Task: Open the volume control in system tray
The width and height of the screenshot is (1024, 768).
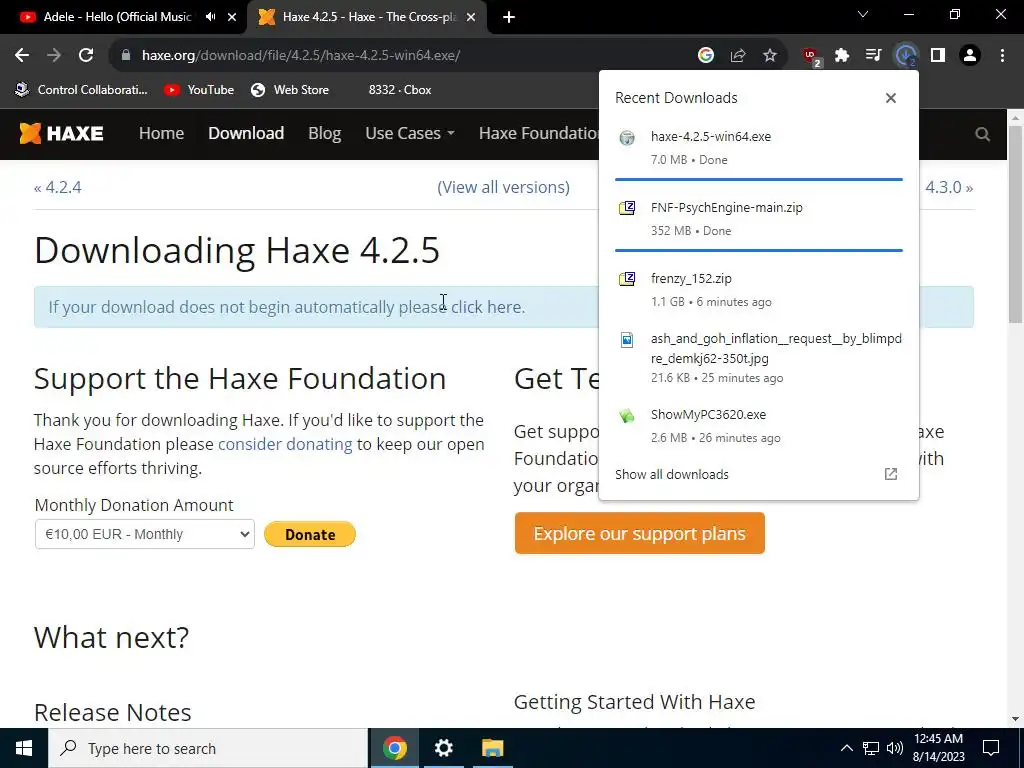Action: (895, 748)
